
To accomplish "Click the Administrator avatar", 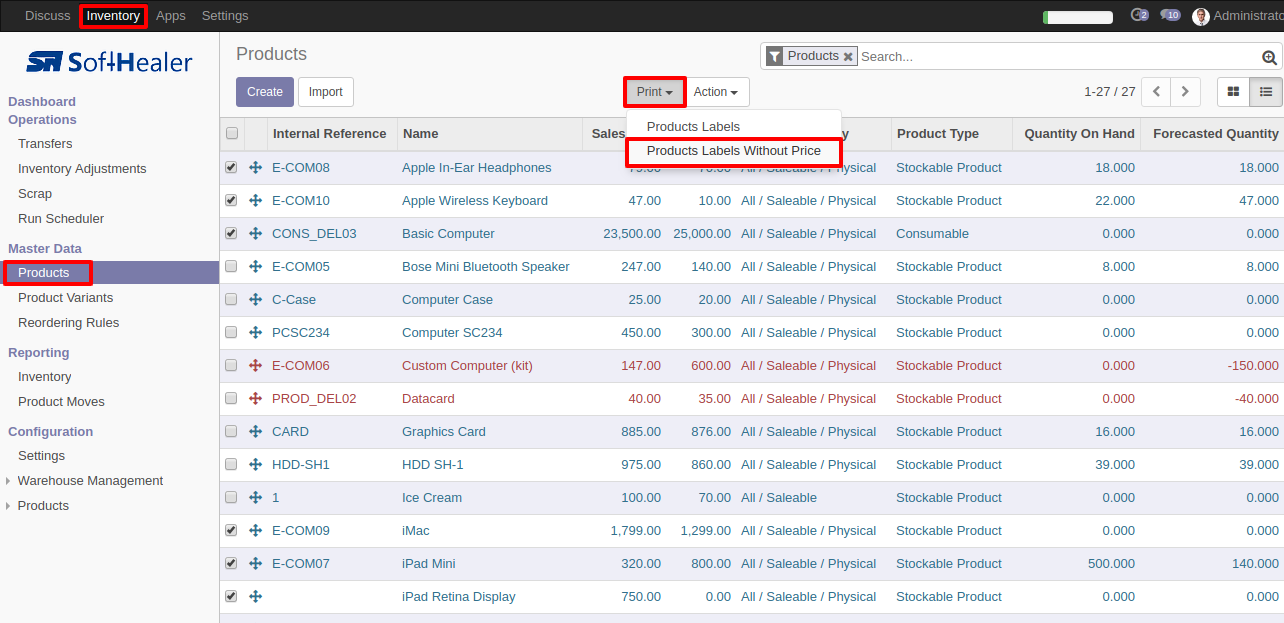I will click(x=1201, y=16).
